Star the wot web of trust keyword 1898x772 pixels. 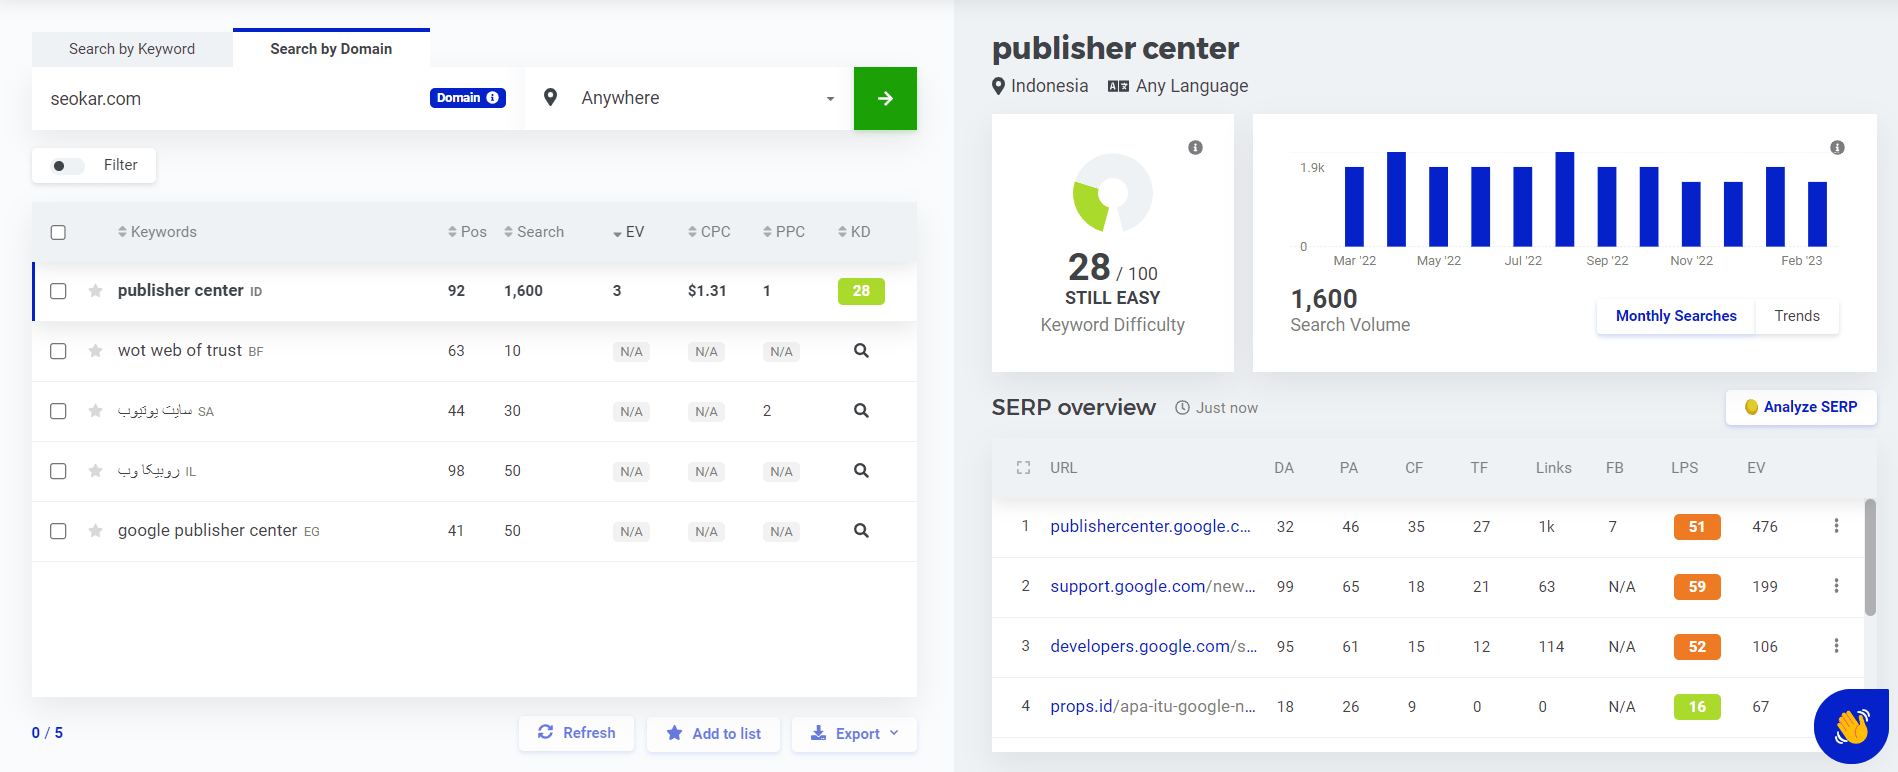point(95,351)
